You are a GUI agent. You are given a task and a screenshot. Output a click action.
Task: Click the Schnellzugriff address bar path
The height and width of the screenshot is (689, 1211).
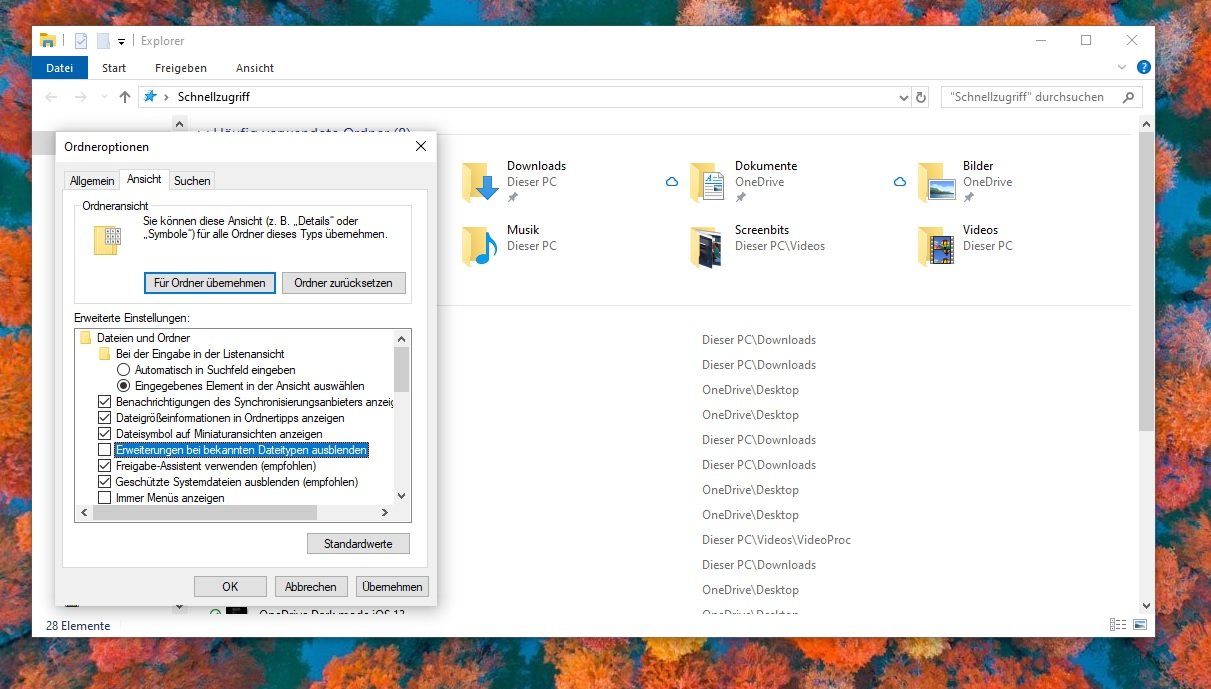(213, 97)
